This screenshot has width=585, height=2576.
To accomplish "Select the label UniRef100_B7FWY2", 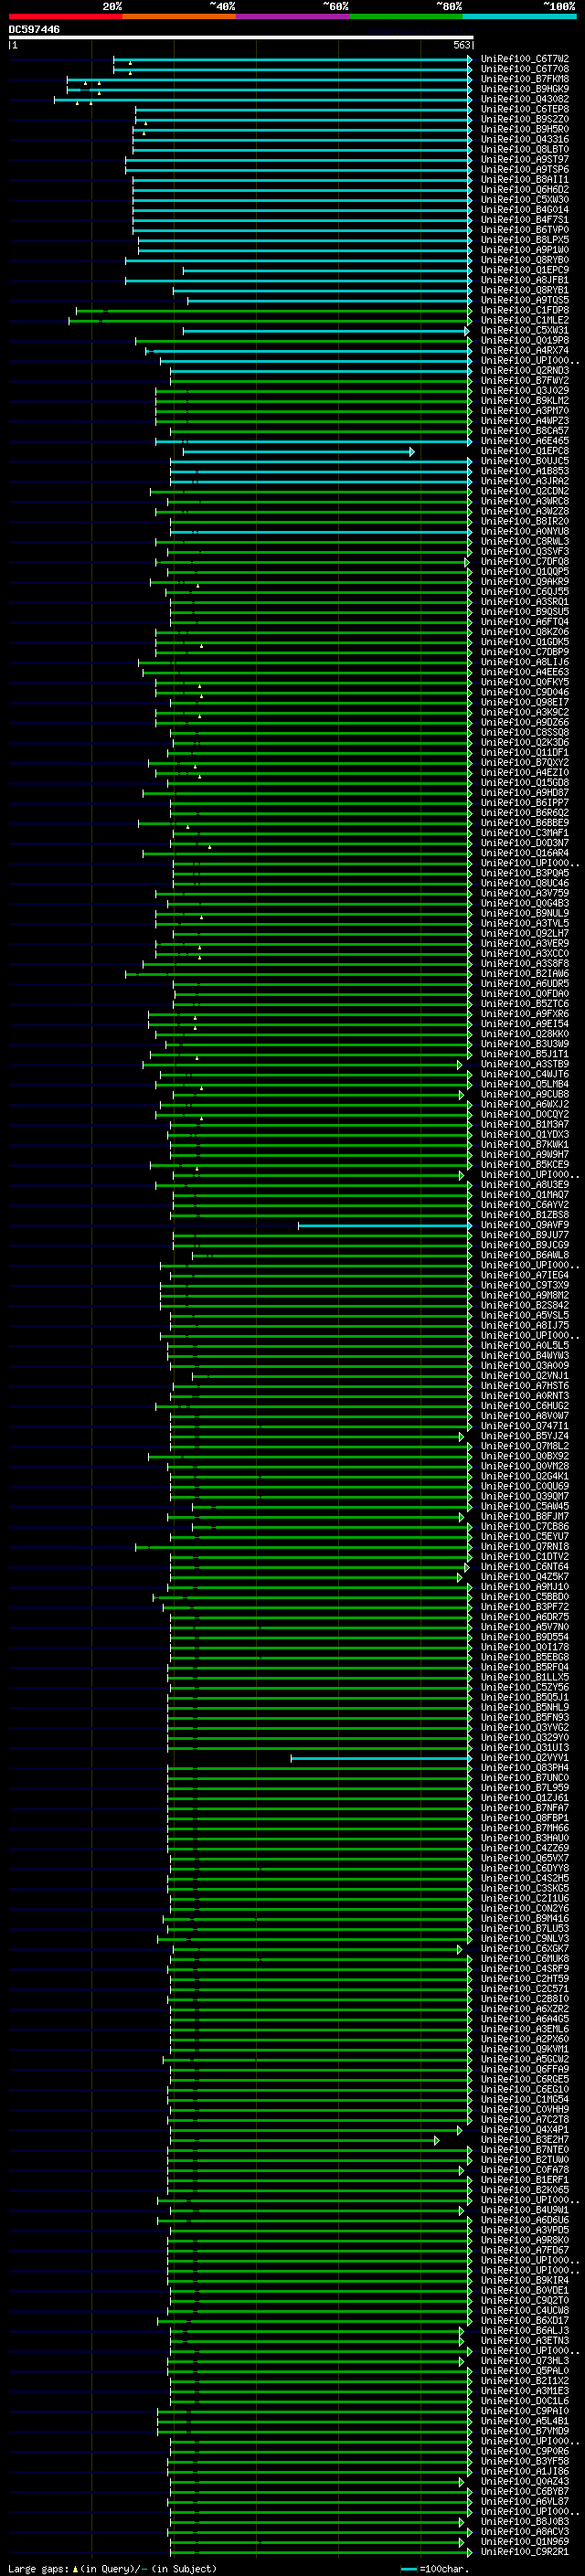I will (524, 380).
